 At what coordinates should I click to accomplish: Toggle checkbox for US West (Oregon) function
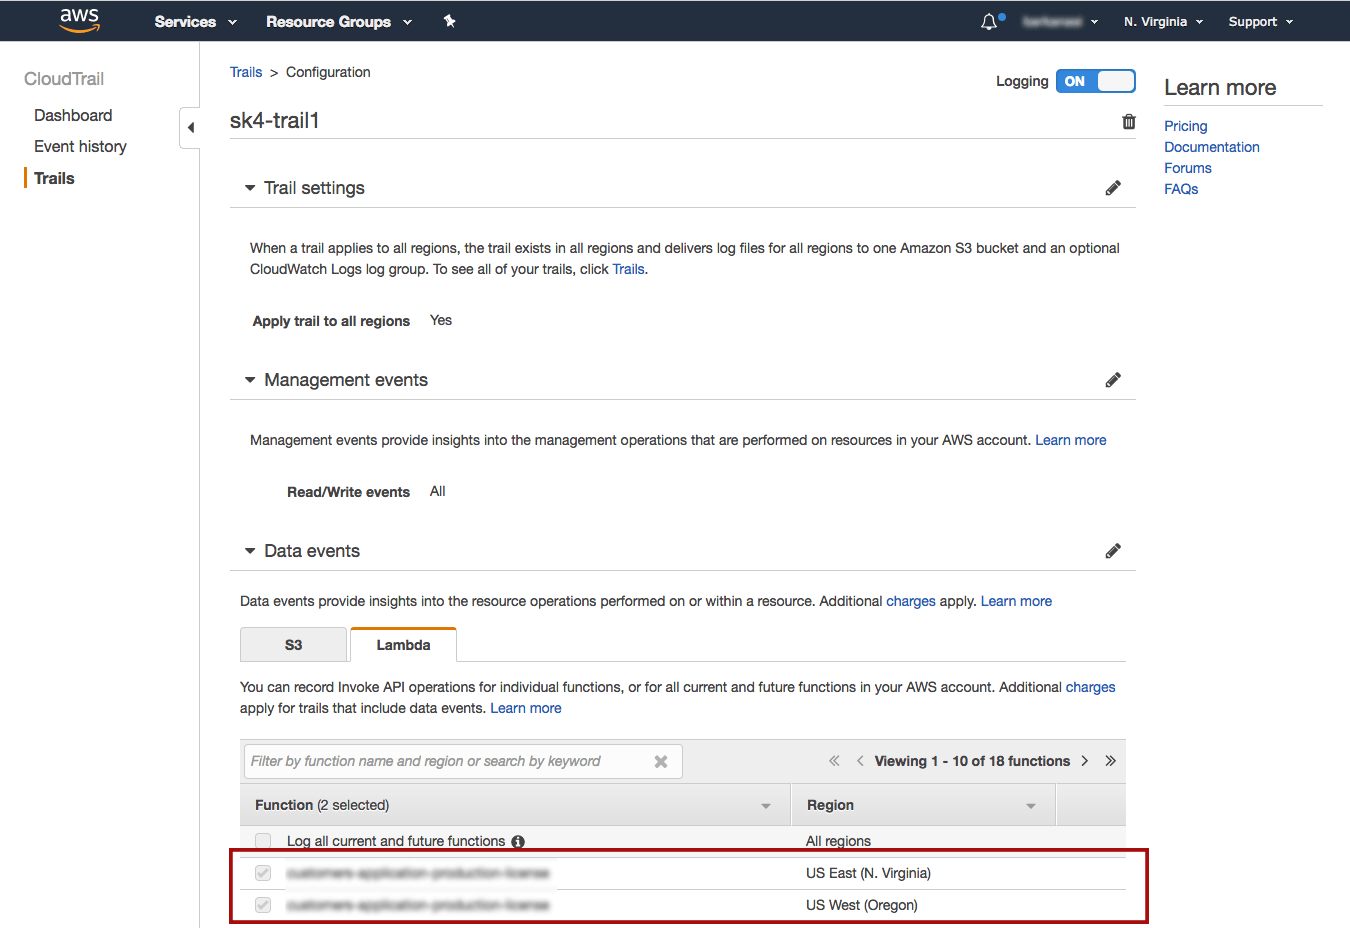tap(263, 905)
